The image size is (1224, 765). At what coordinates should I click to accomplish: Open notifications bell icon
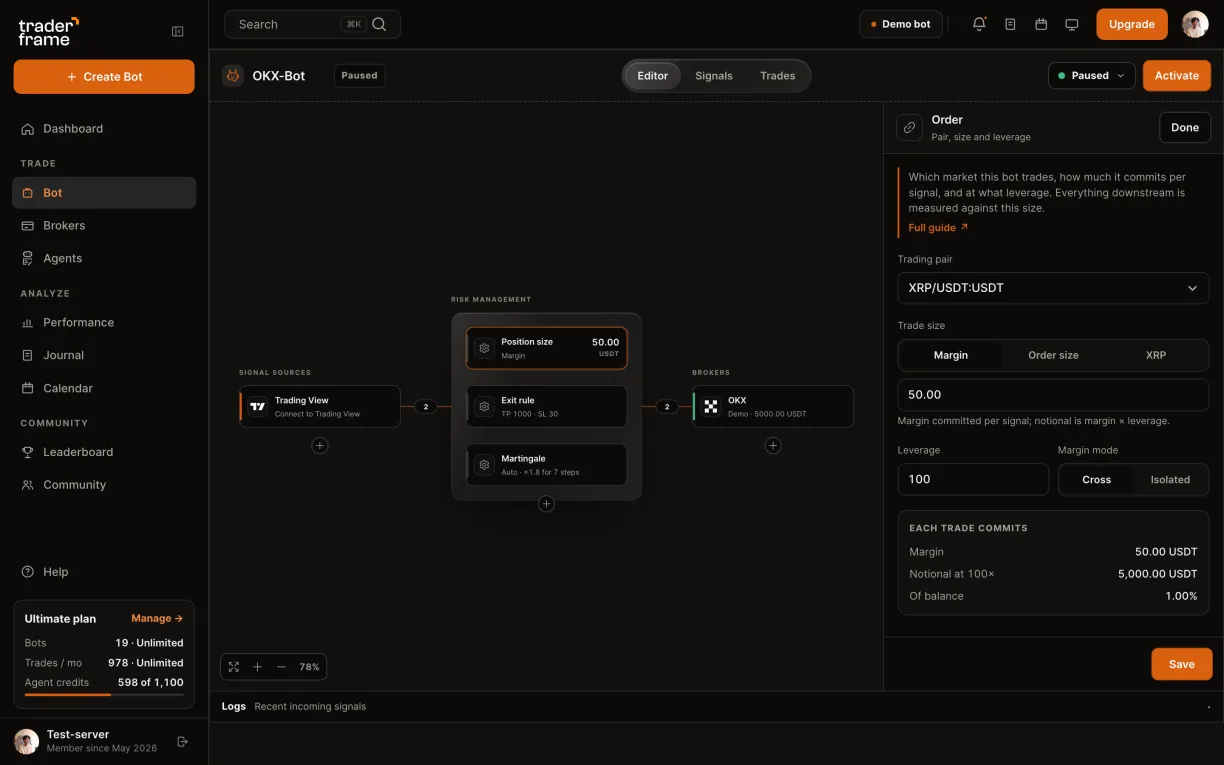(979, 24)
